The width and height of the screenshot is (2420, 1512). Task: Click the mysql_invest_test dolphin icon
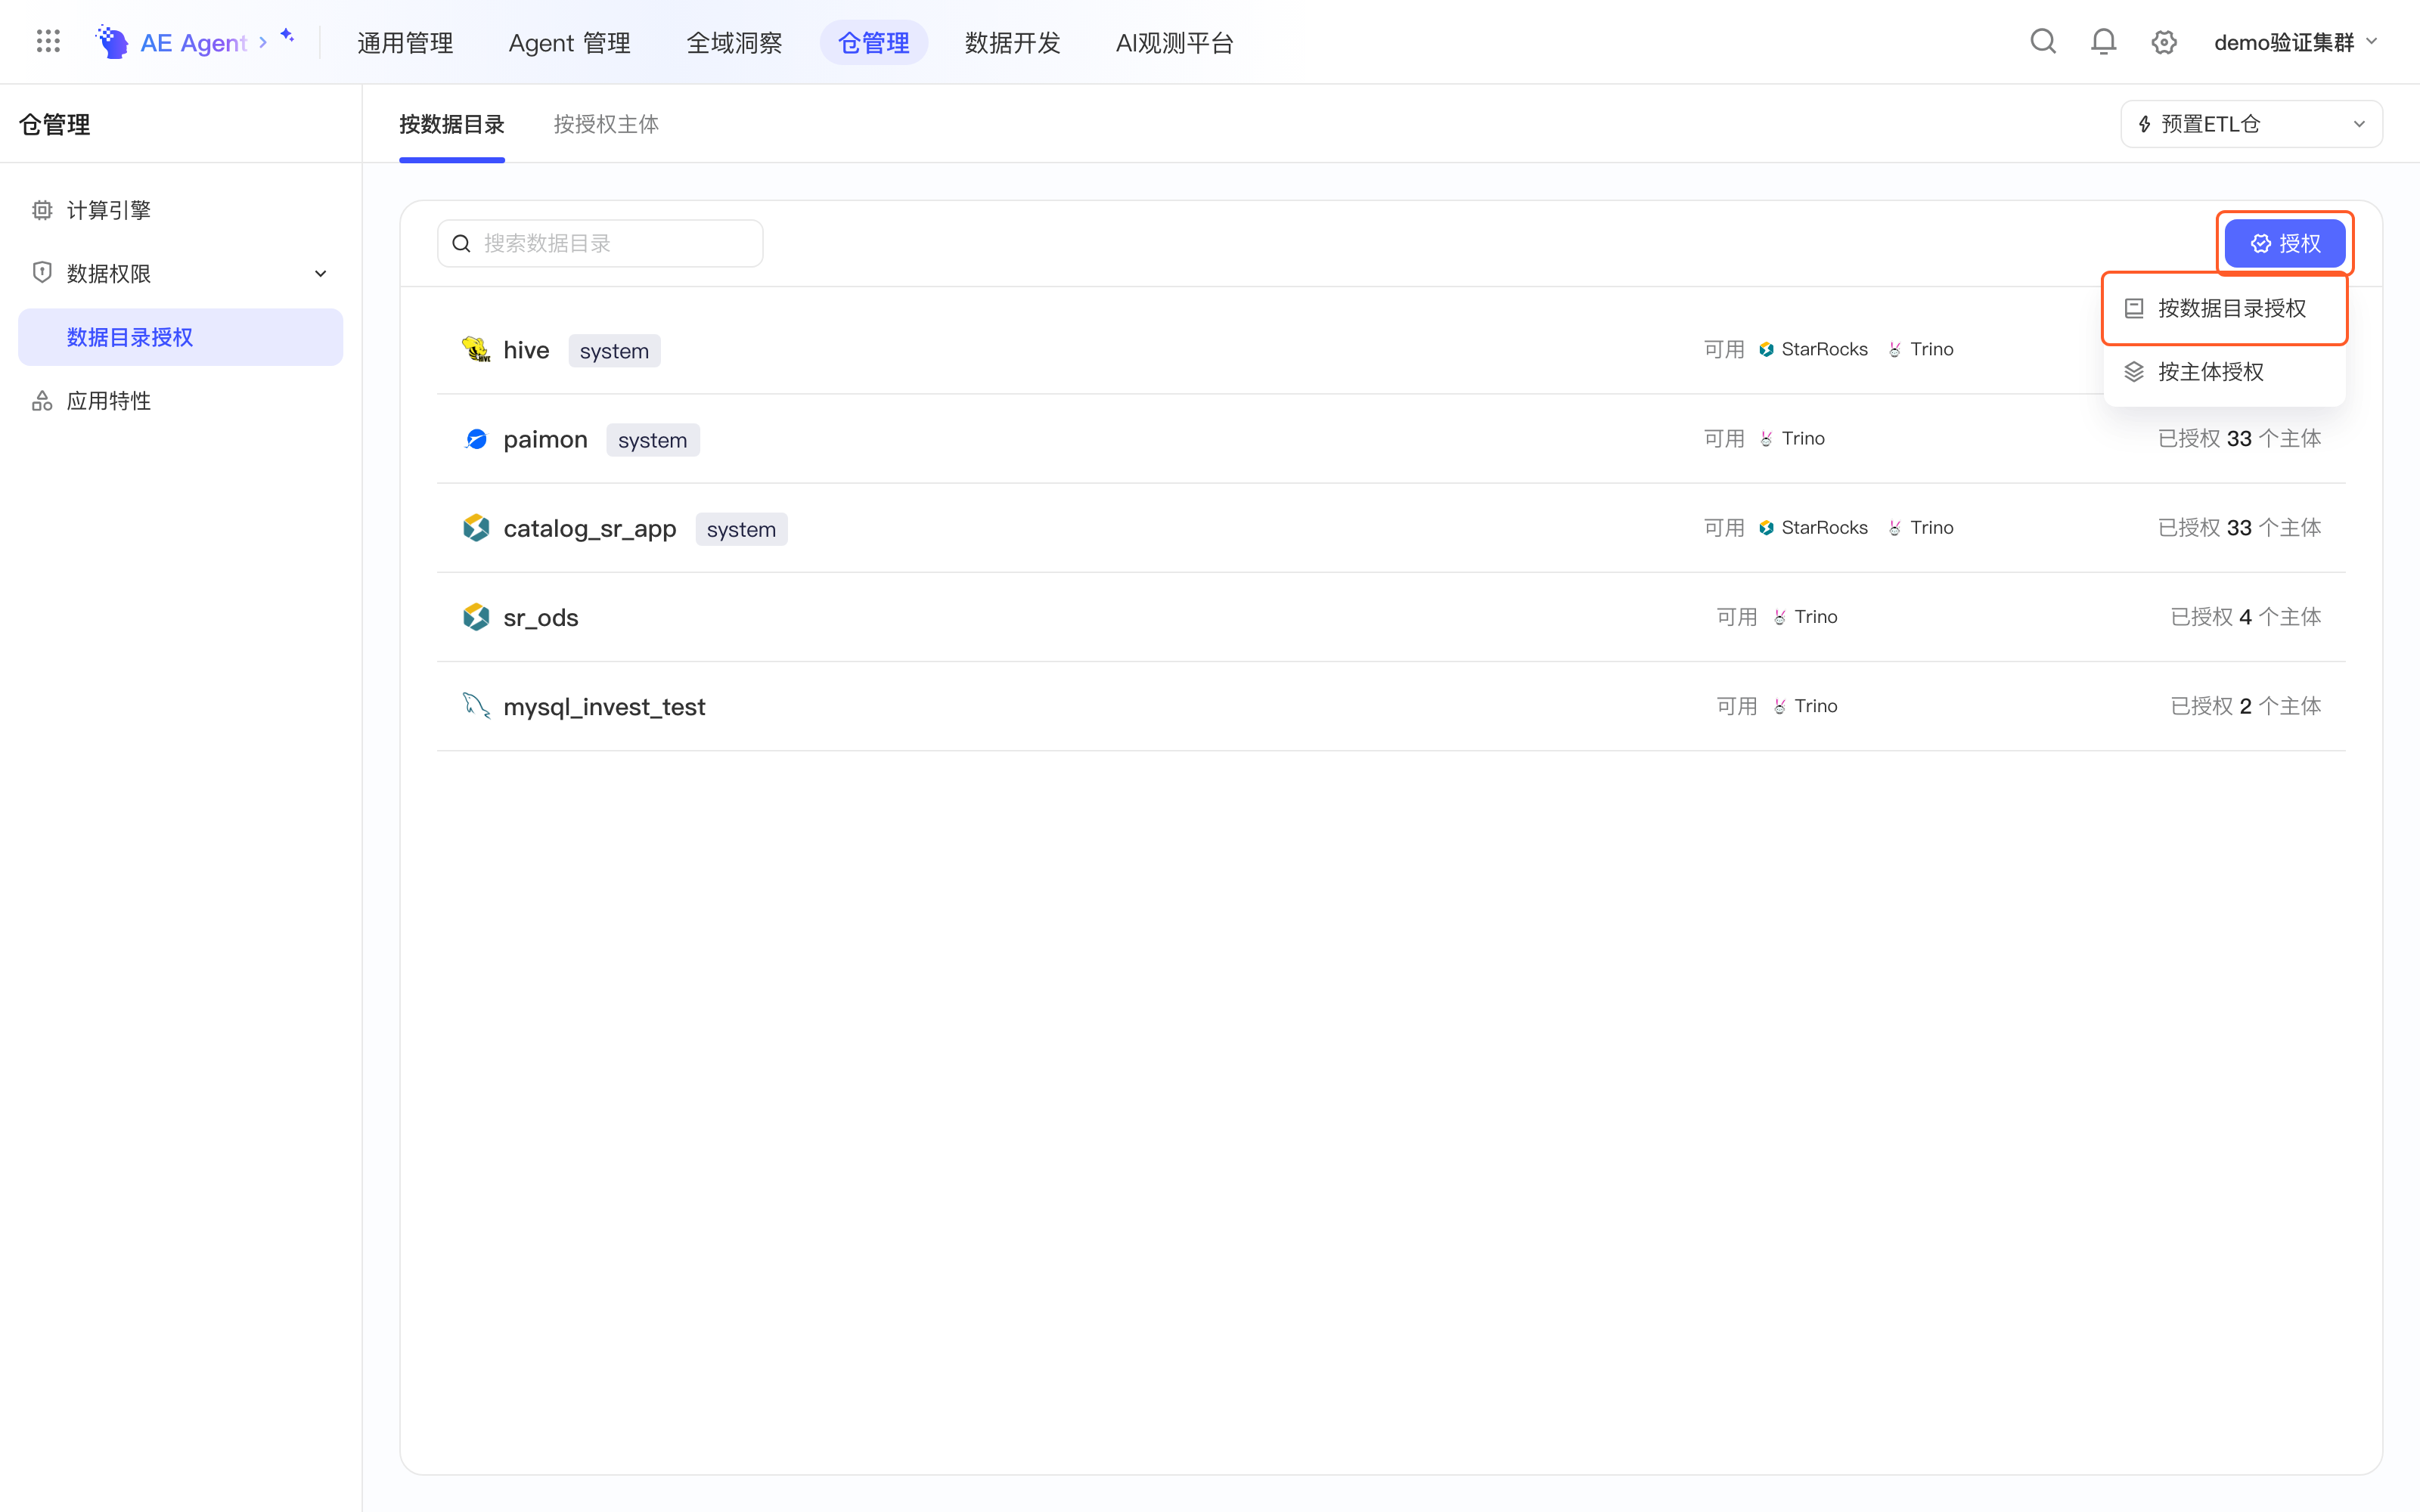[476, 705]
